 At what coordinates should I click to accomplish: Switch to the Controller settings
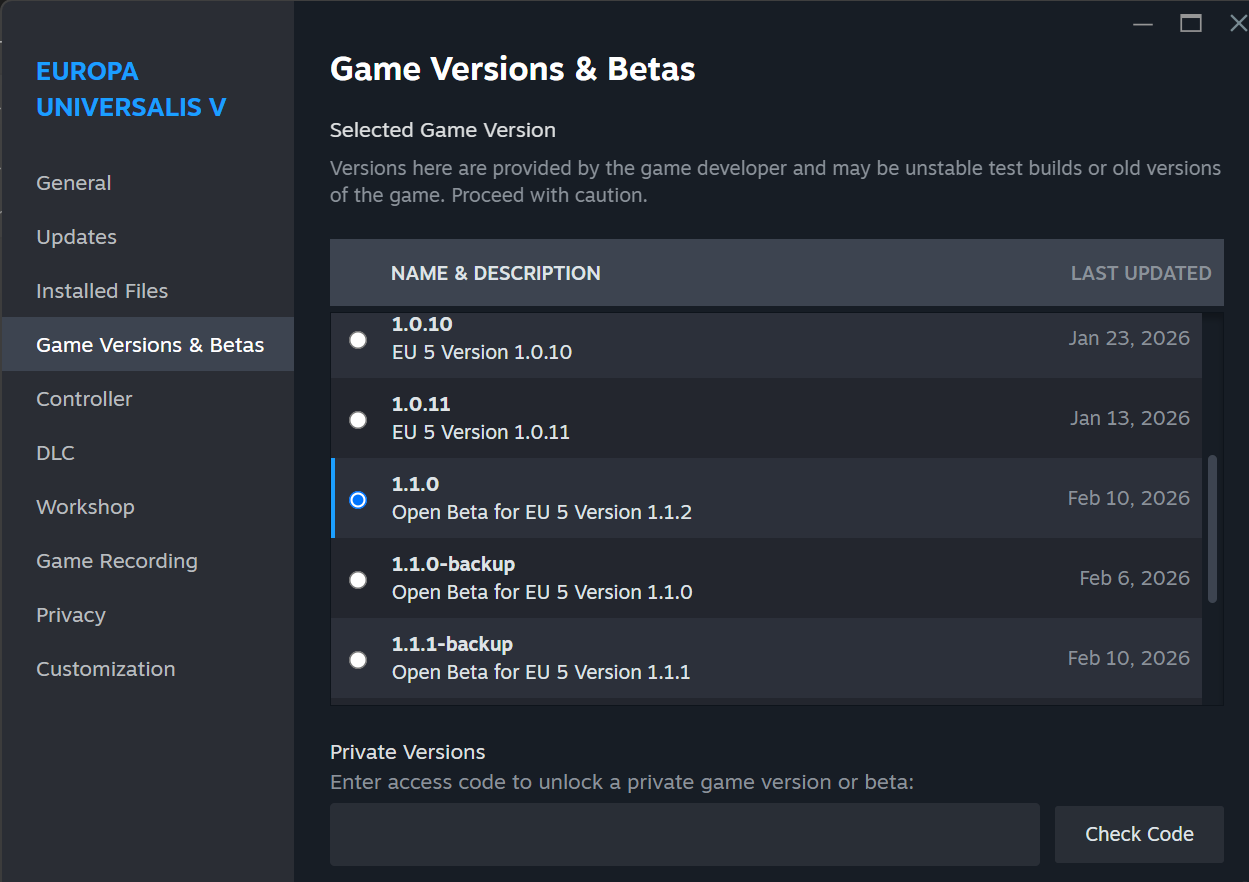84,399
